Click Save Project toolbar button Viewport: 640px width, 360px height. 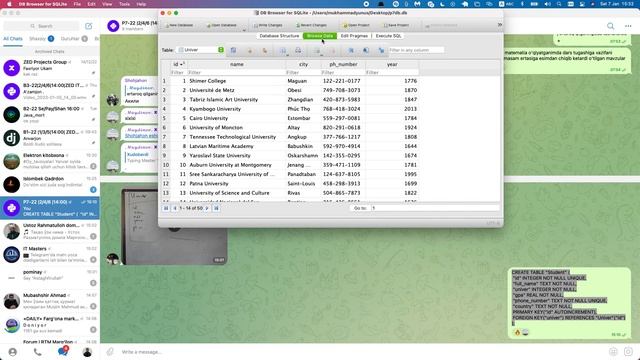point(396,25)
